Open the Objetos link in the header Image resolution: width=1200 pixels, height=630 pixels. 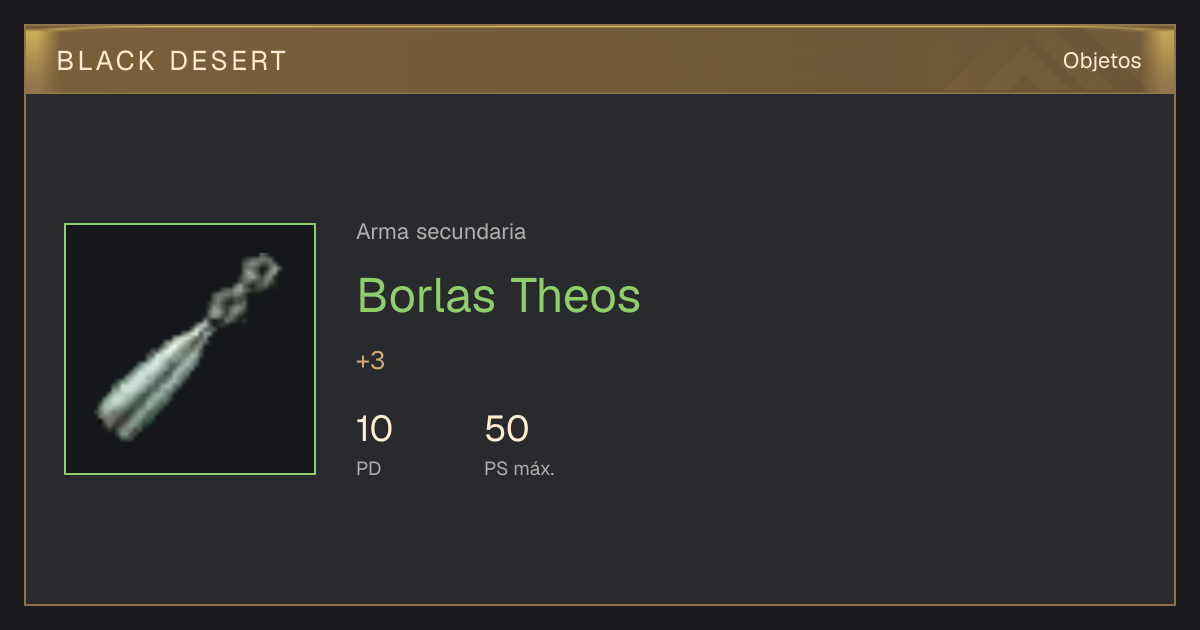[1102, 60]
